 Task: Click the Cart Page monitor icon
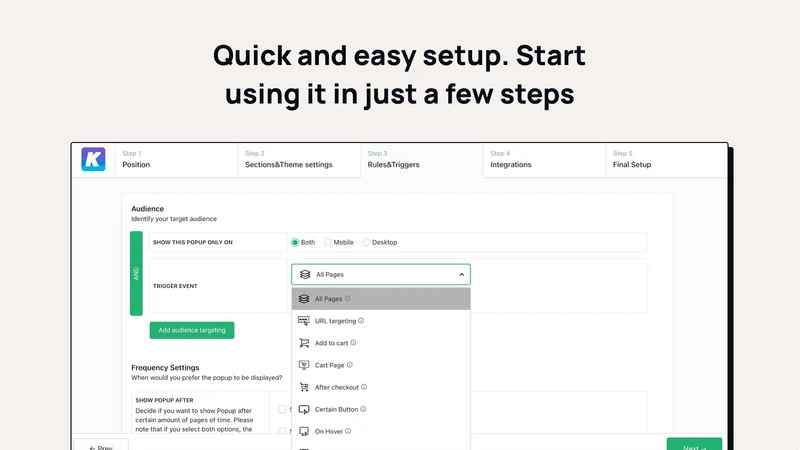[x=304, y=365]
